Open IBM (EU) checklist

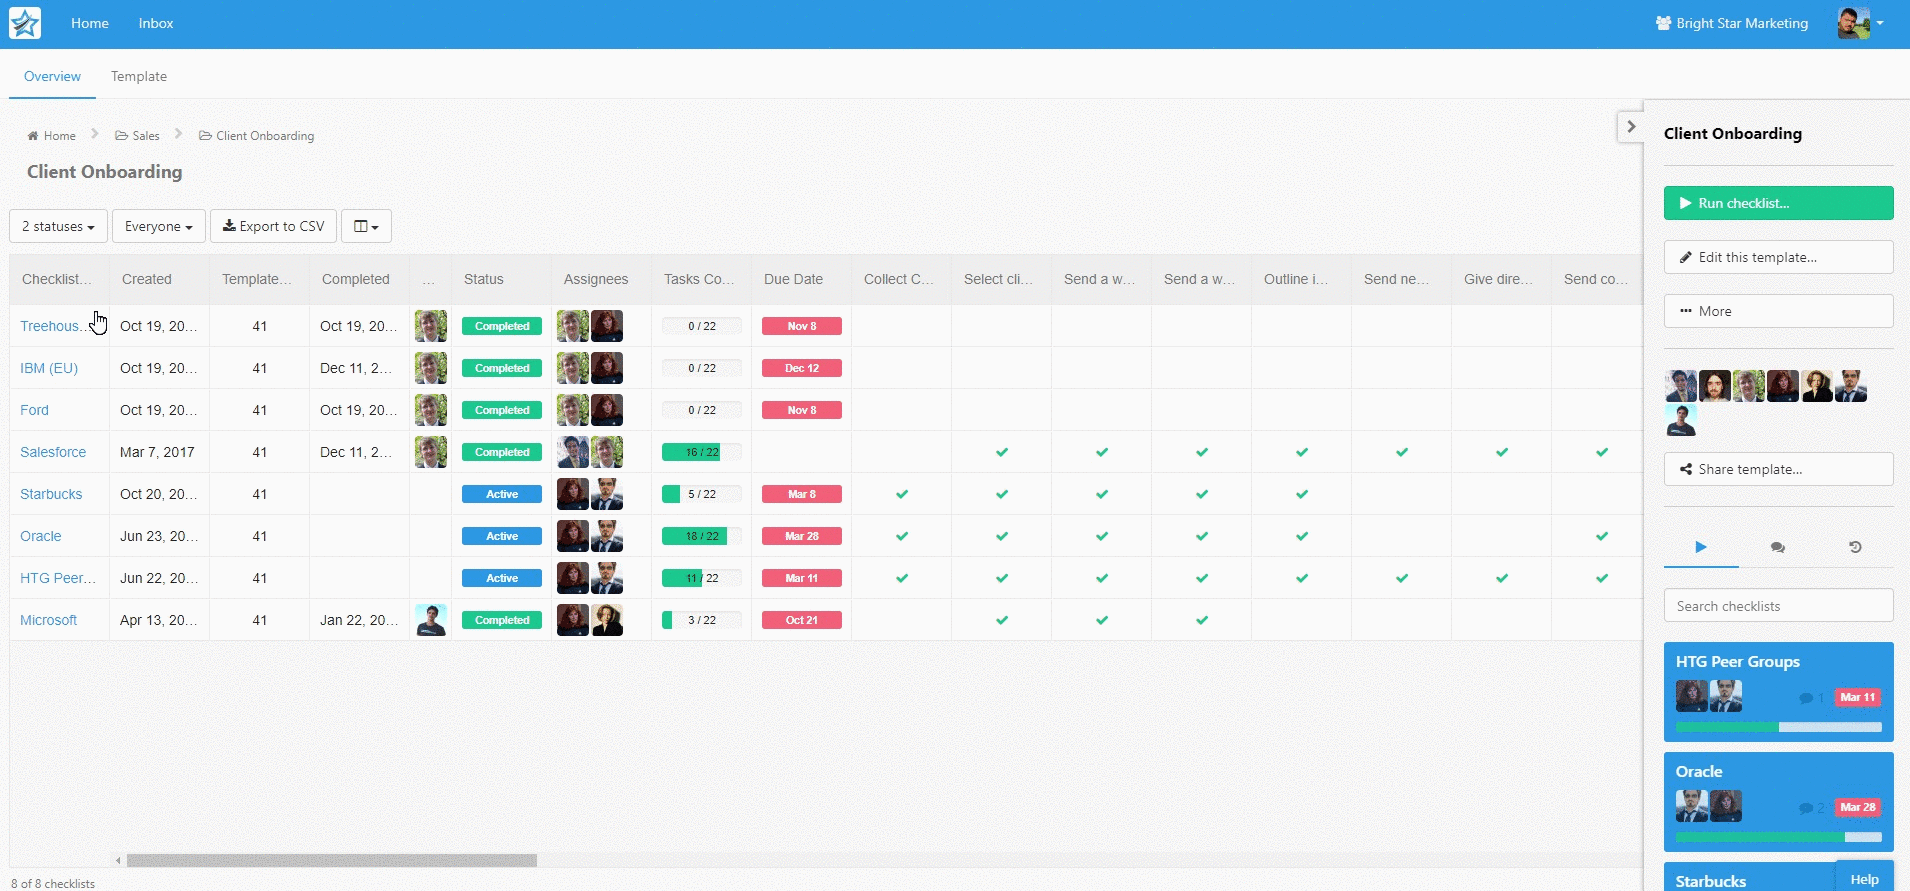pos(49,368)
